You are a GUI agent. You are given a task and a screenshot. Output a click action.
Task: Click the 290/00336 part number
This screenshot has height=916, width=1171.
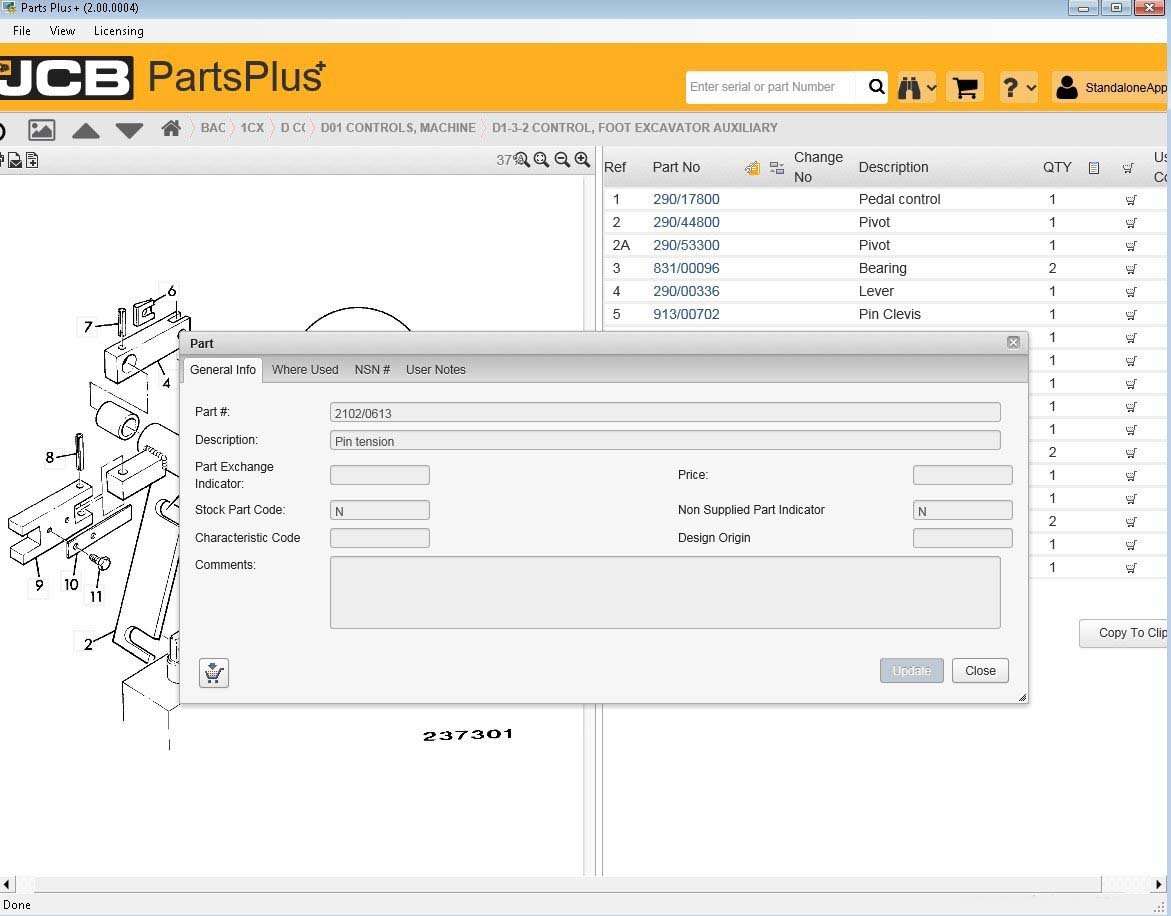coord(686,291)
